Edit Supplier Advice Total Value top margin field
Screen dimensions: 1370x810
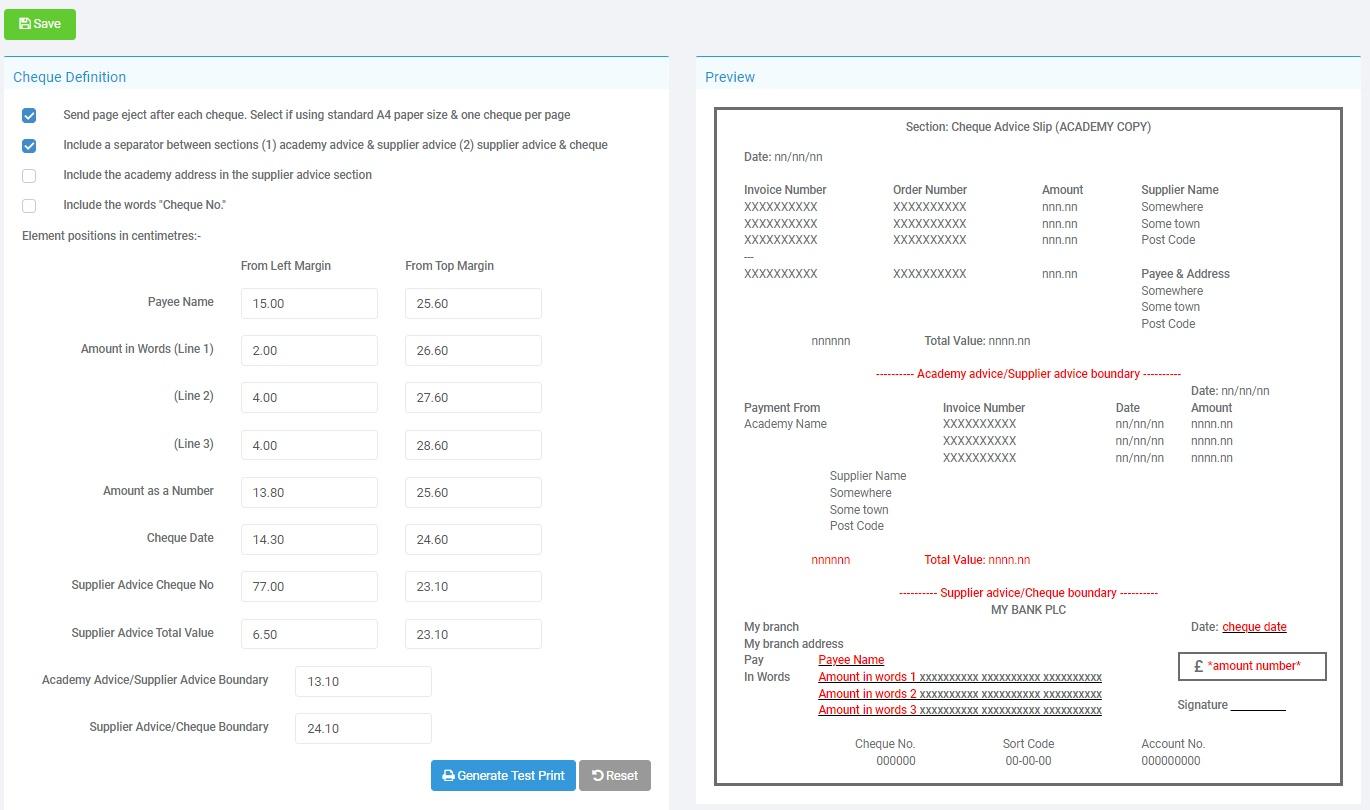pyautogui.click(x=473, y=635)
